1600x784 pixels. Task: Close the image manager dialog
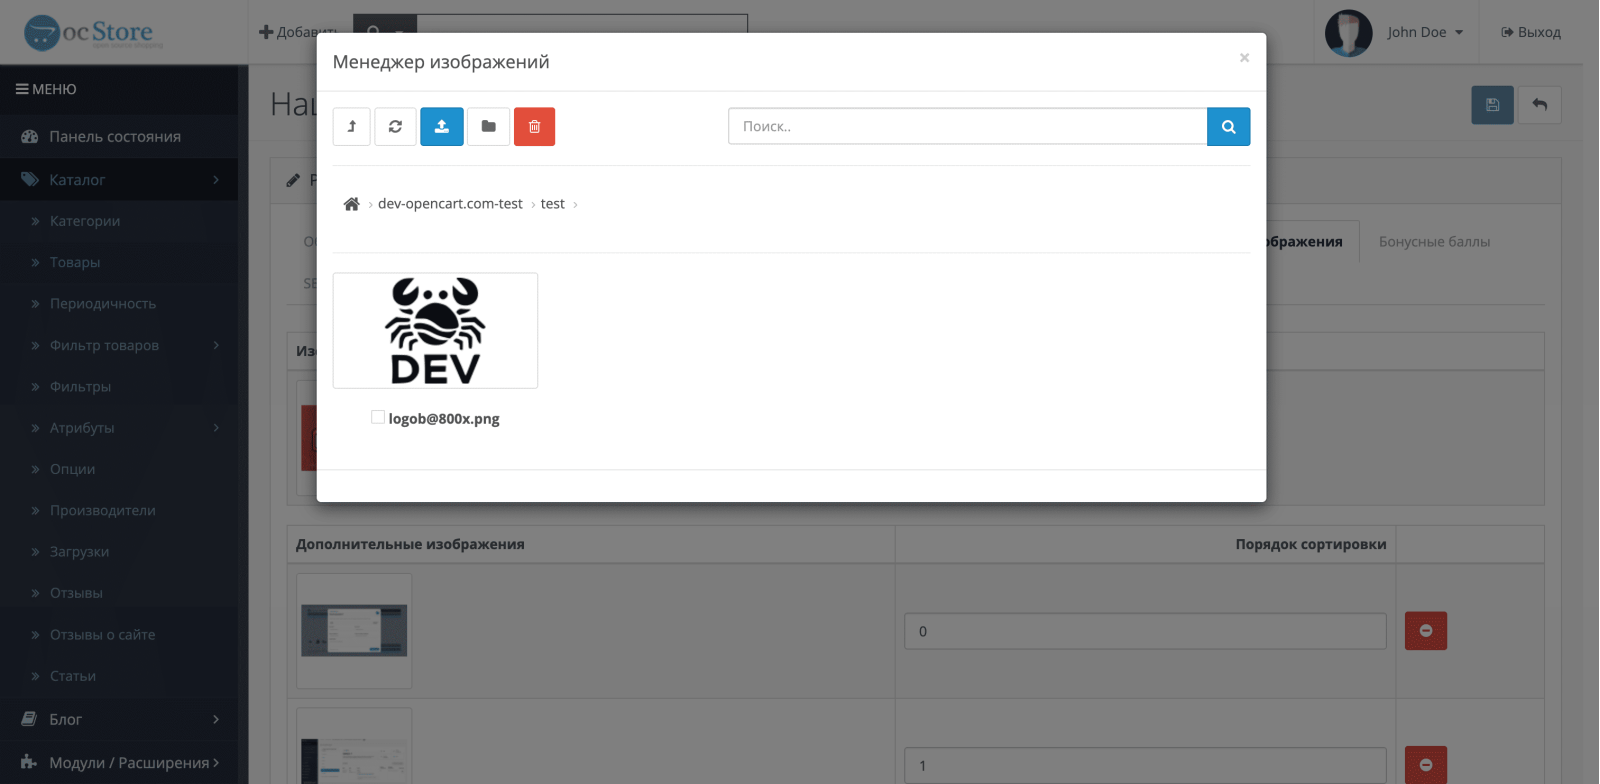1244,58
